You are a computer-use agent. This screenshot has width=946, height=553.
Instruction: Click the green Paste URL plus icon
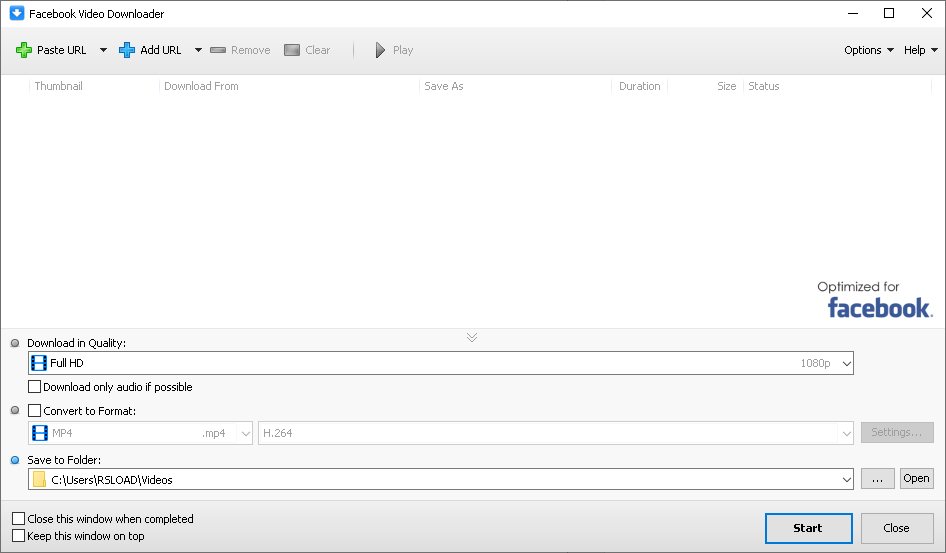tap(24, 50)
